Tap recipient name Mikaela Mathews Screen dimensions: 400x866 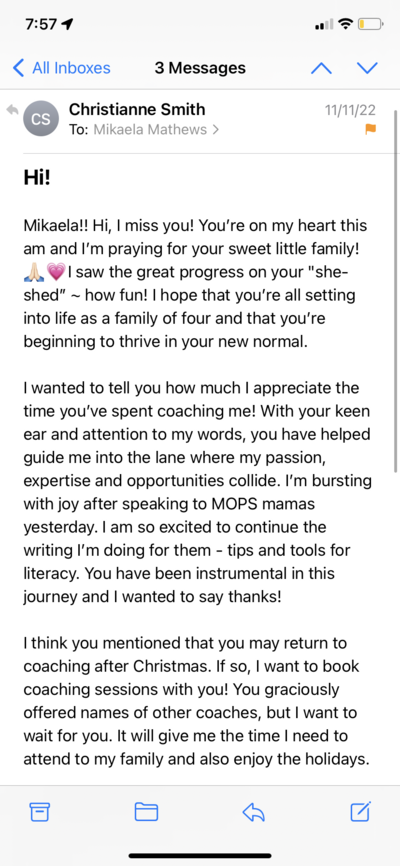tap(150, 130)
